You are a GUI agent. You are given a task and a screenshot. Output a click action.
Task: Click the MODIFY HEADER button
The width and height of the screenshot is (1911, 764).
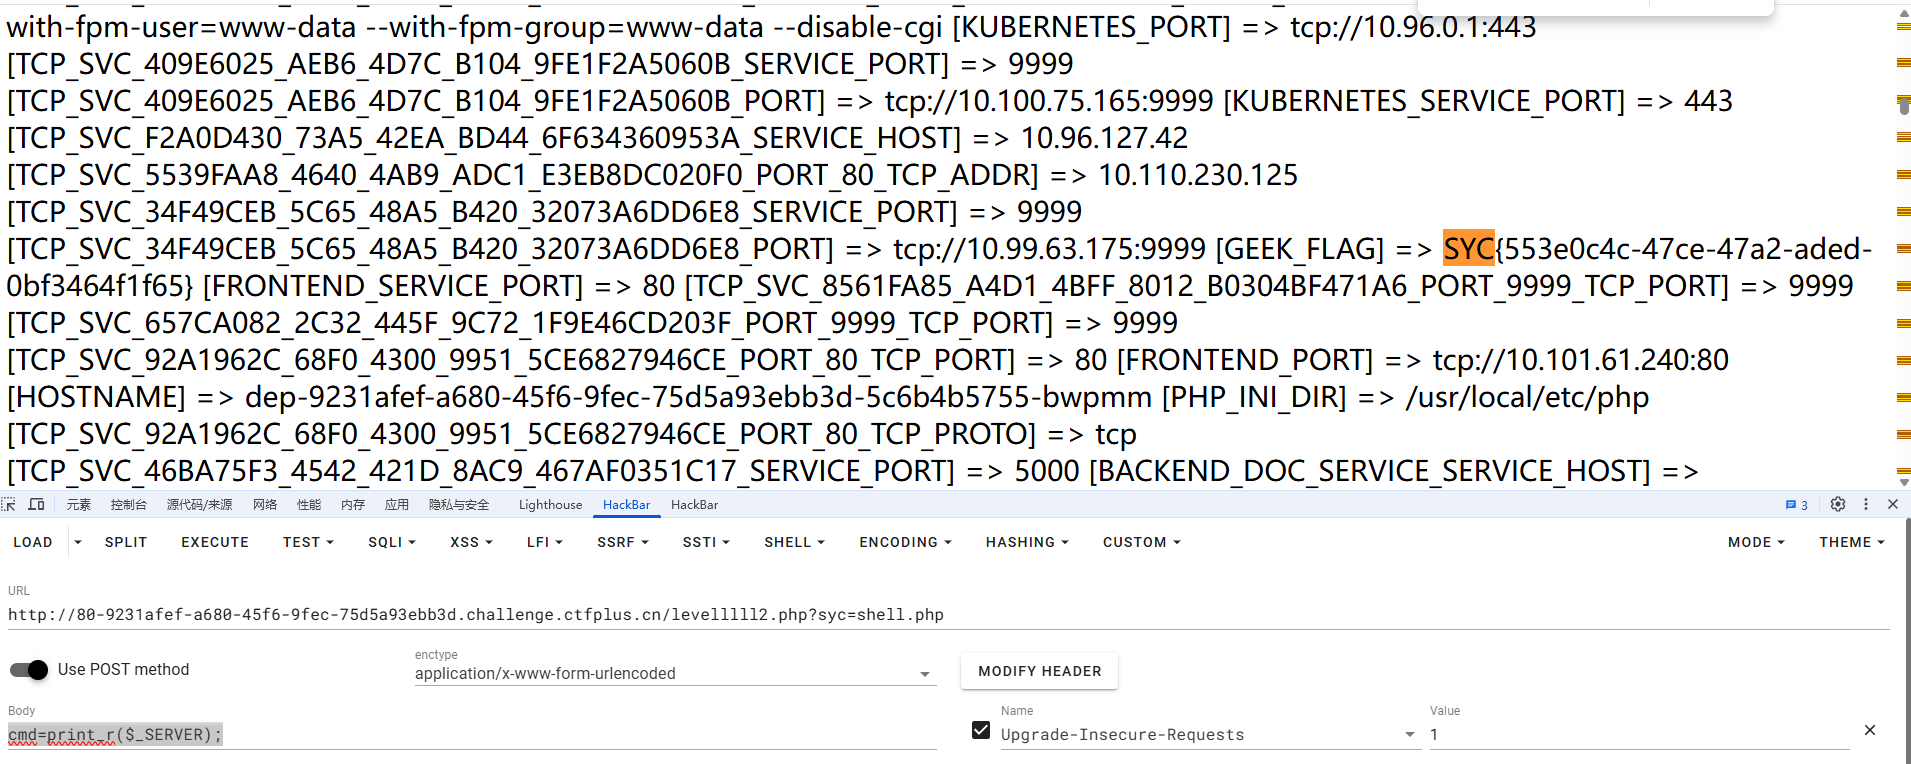(x=1039, y=671)
